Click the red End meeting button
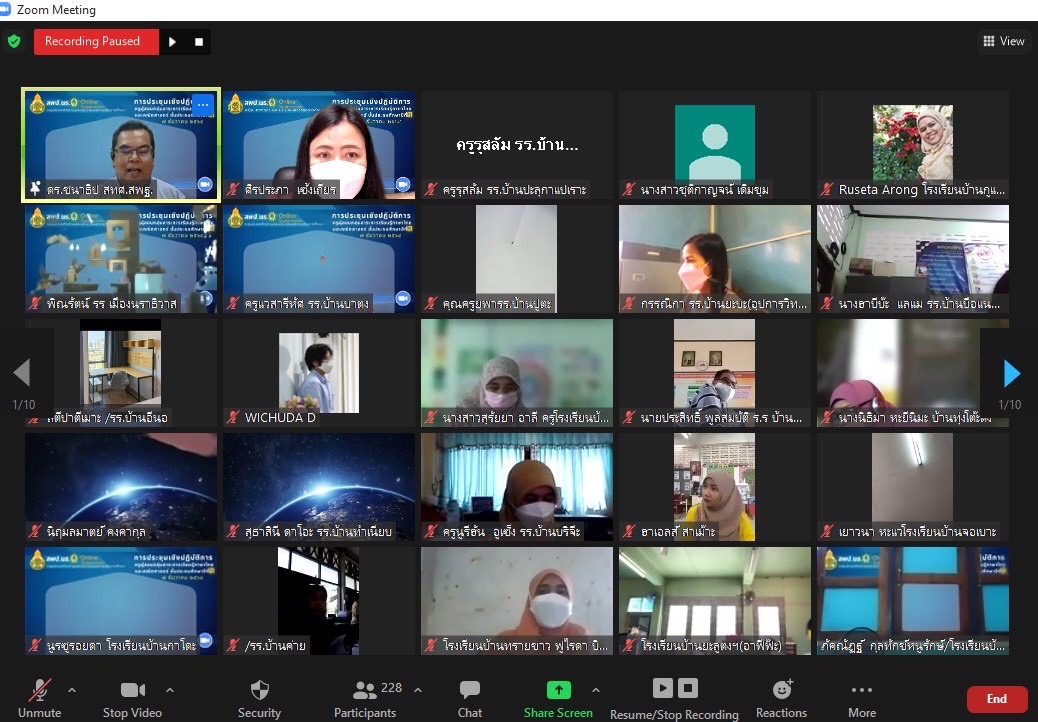The height and width of the screenshot is (722, 1038). (x=996, y=699)
